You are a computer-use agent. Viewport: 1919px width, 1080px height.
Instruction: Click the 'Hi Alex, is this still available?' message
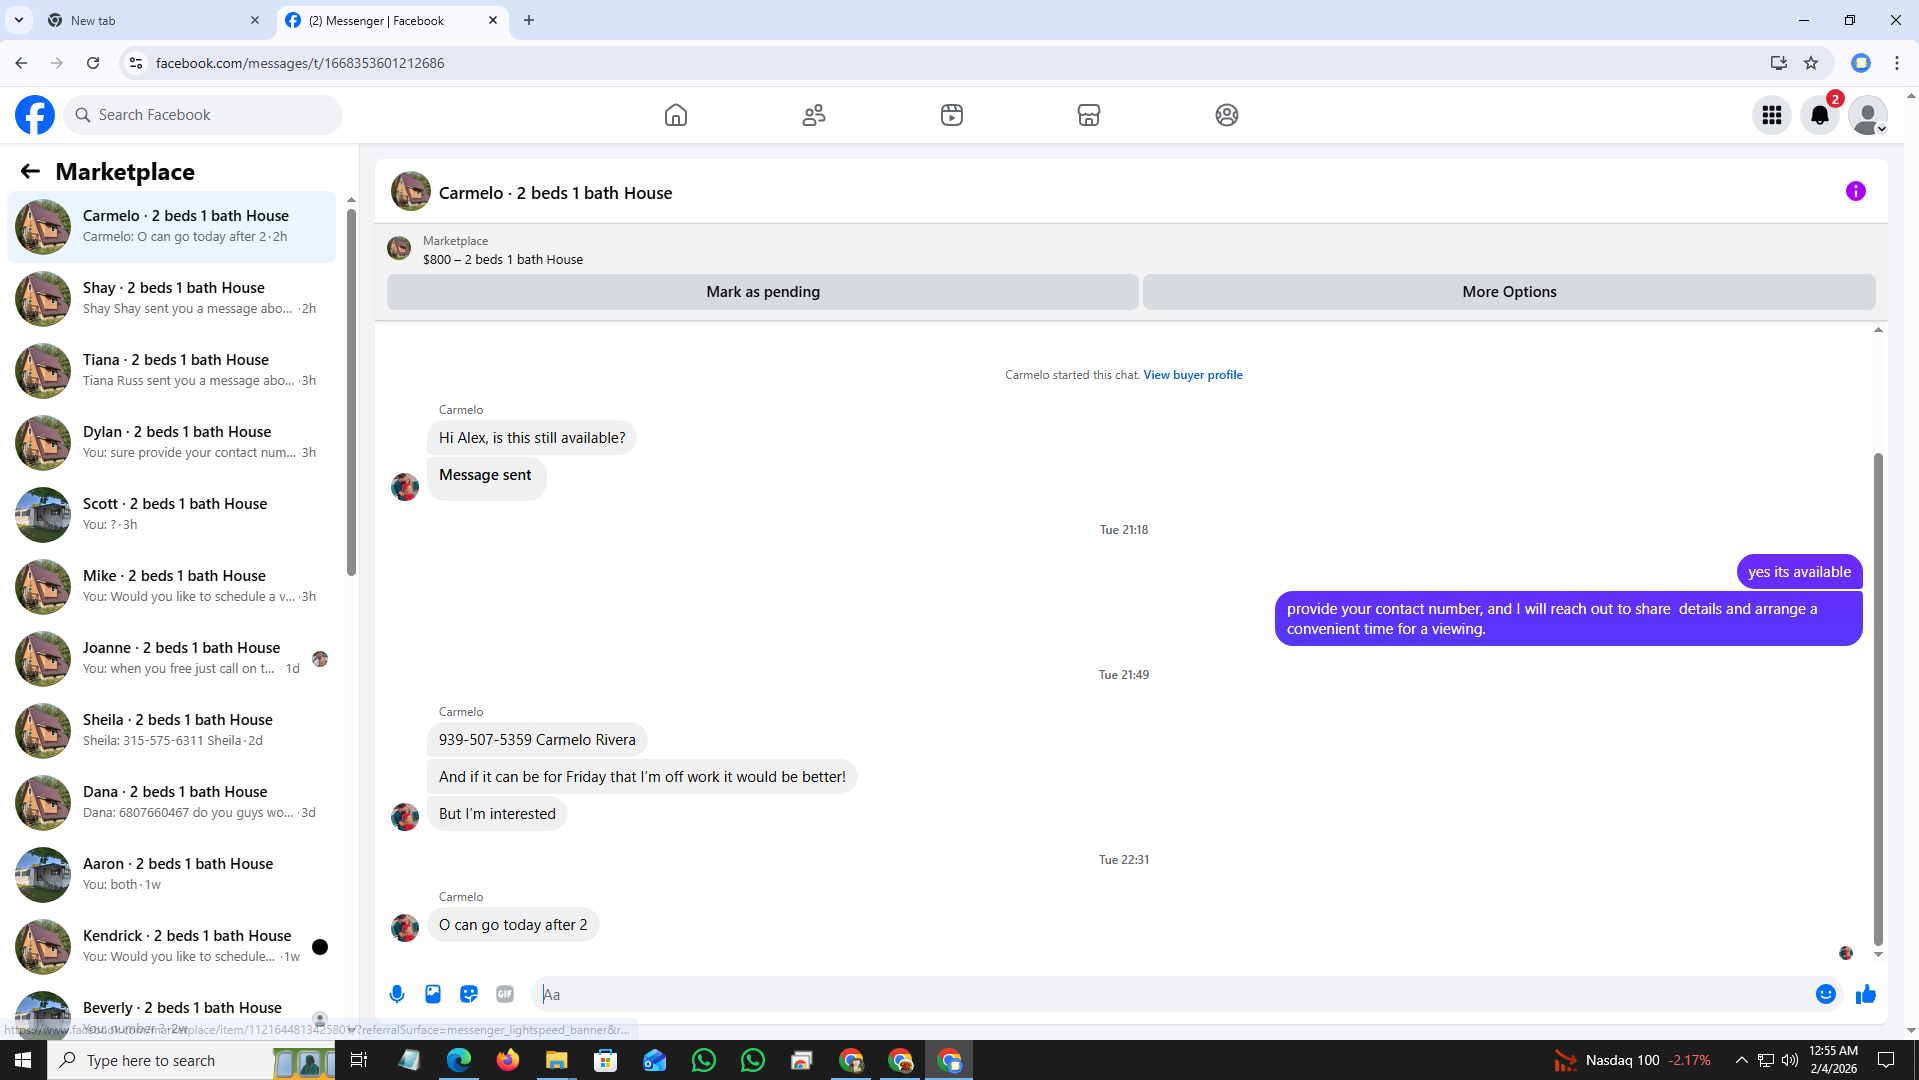pyautogui.click(x=532, y=438)
